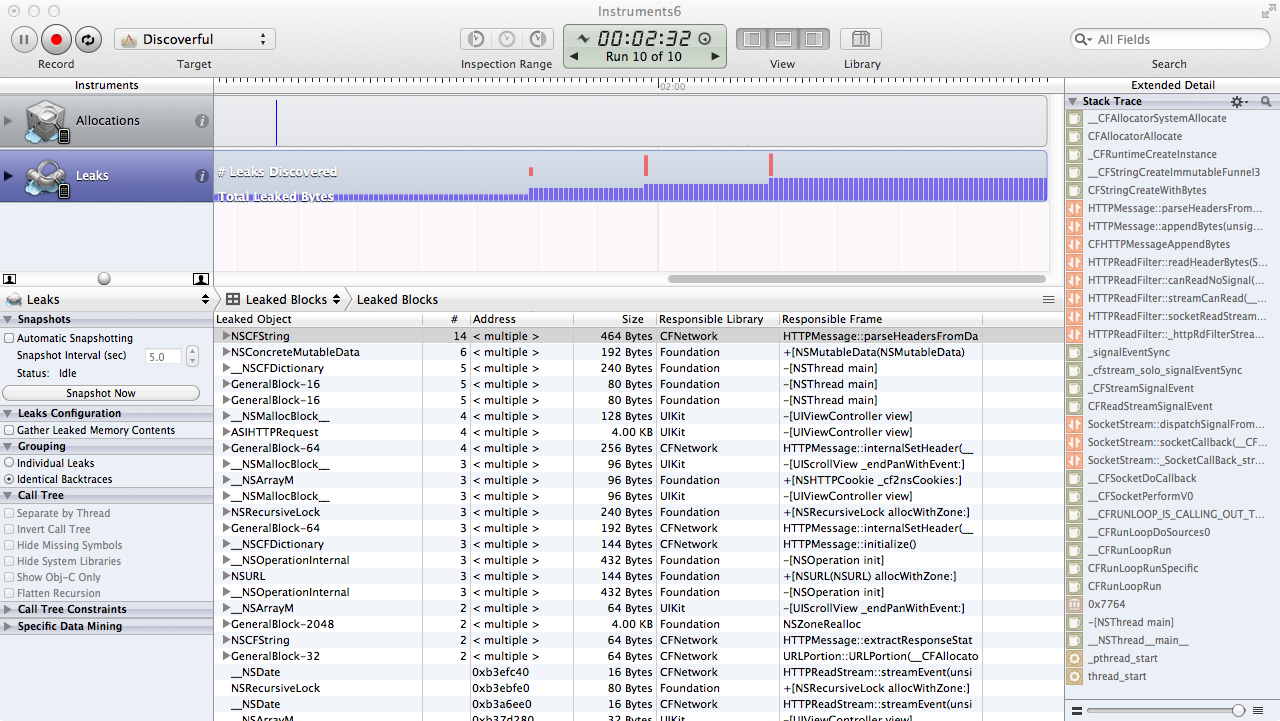Click the detail pane options lines icon

pyautogui.click(x=1049, y=299)
